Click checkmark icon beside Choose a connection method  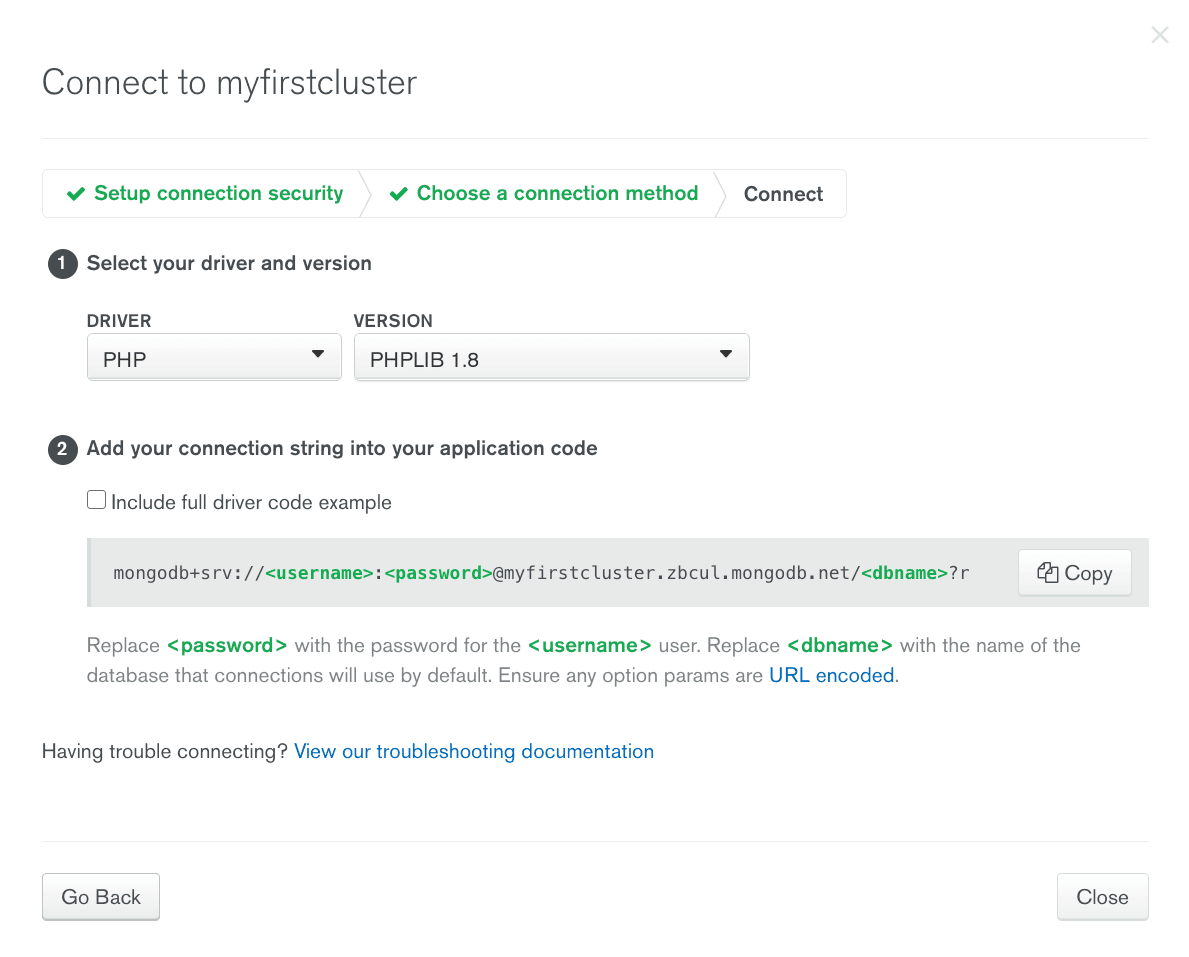click(x=398, y=194)
